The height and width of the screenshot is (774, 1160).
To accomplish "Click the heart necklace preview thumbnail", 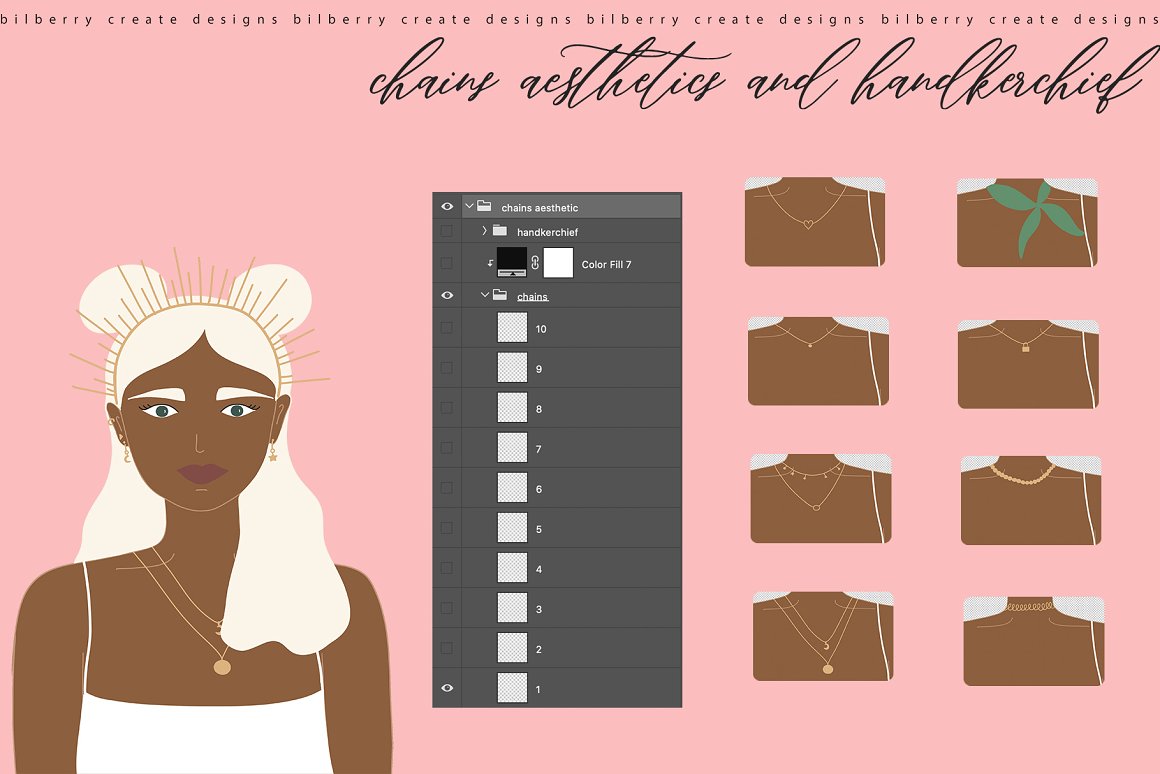I will [x=814, y=221].
